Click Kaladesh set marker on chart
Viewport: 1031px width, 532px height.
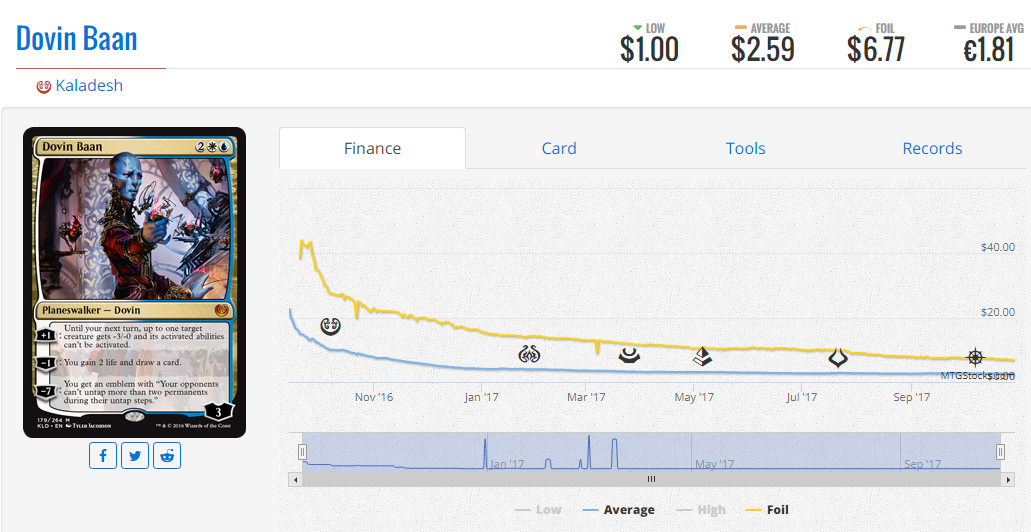coord(330,325)
